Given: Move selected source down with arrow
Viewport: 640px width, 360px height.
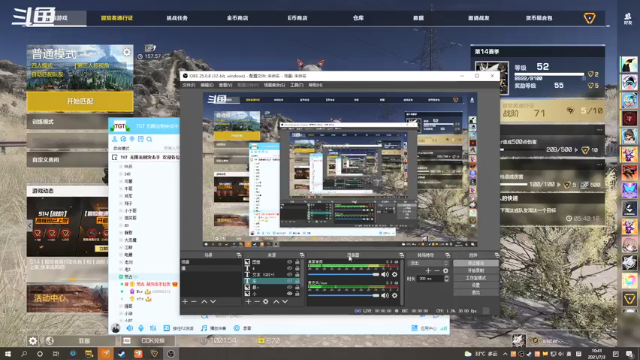Looking at the screenshot, I should [285, 302].
